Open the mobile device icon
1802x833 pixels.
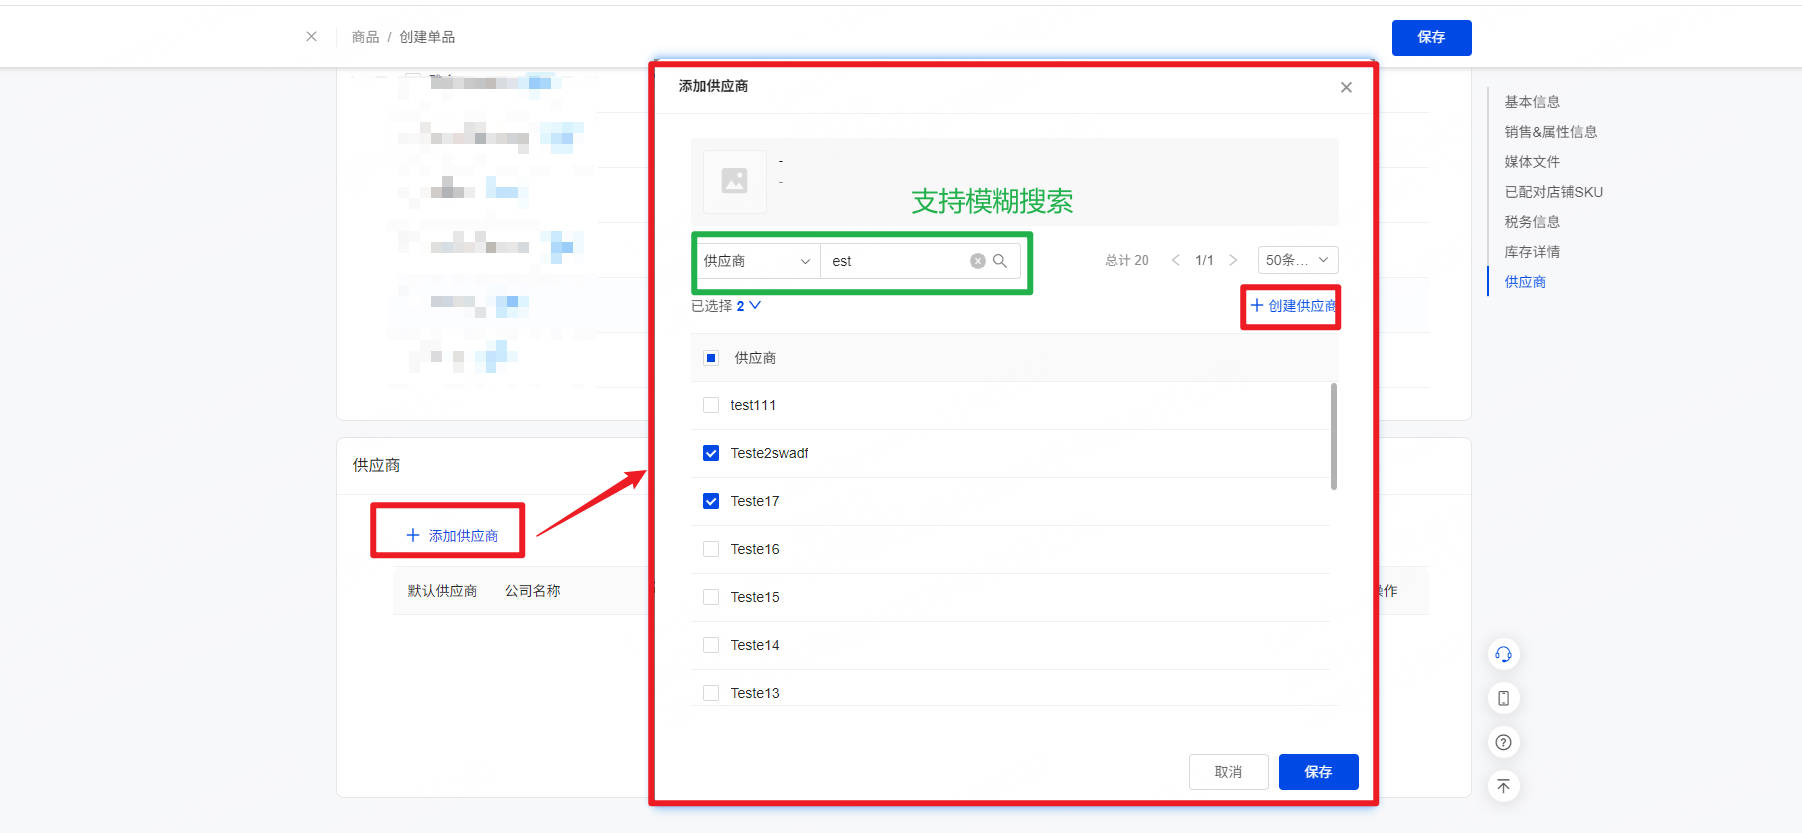click(x=1503, y=698)
